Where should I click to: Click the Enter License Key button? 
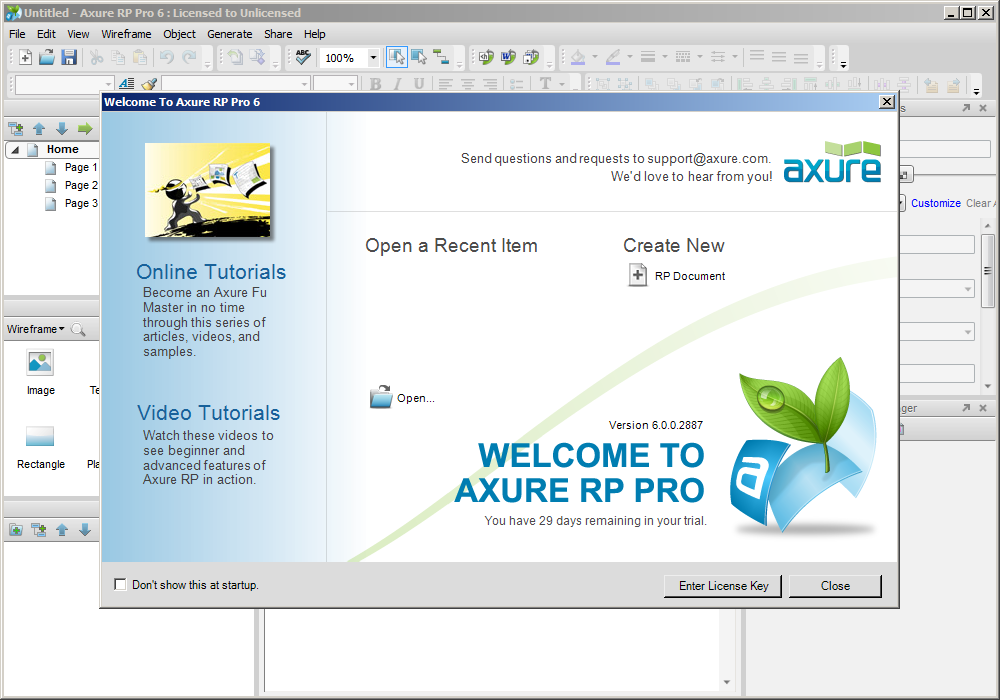tap(723, 586)
